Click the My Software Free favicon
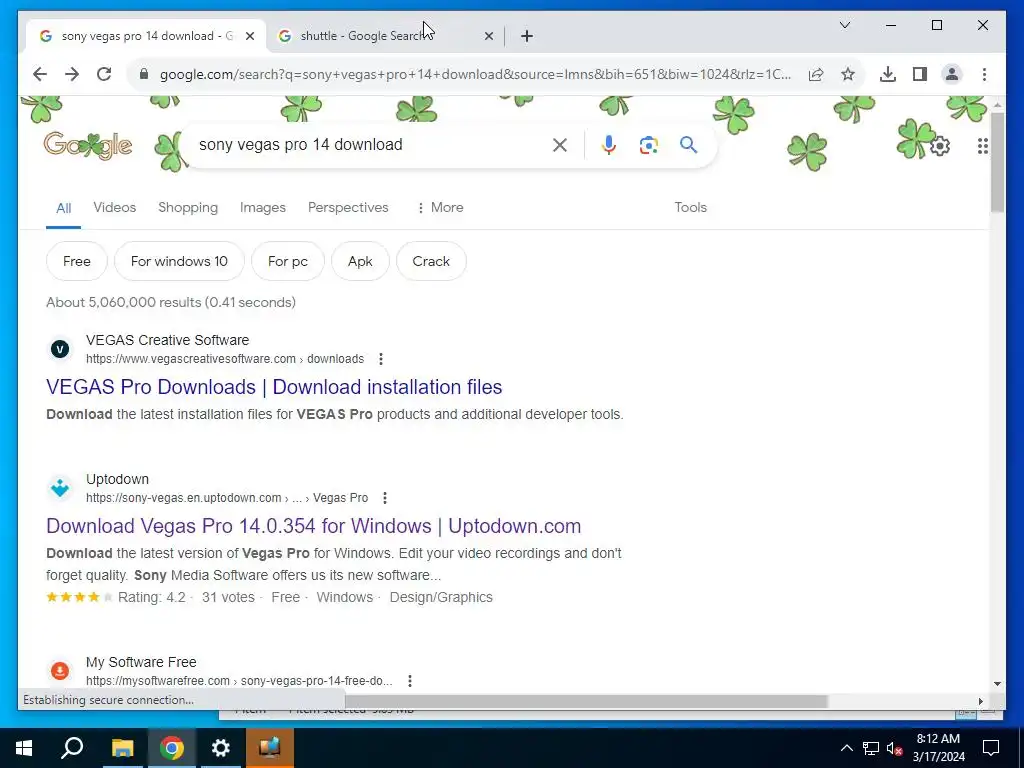Screen dimensions: 1024x768 point(60,671)
